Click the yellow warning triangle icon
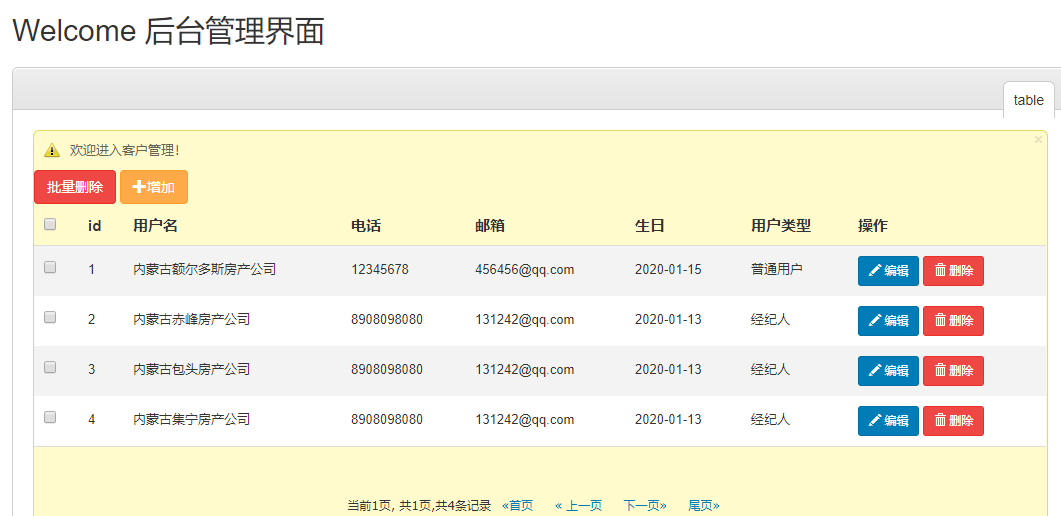 (52, 150)
